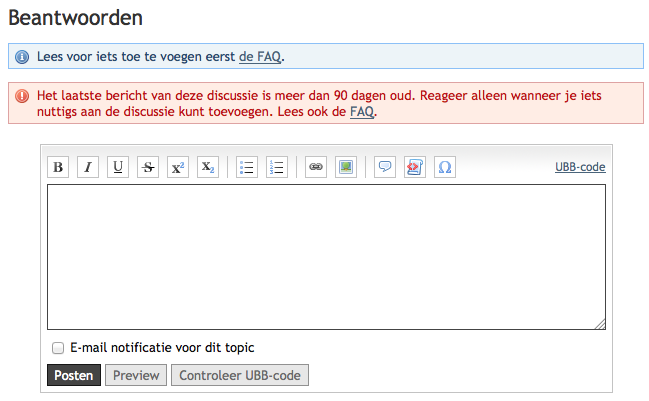Insert a numbered list
This screenshot has height=401, width=649.
(x=277, y=167)
